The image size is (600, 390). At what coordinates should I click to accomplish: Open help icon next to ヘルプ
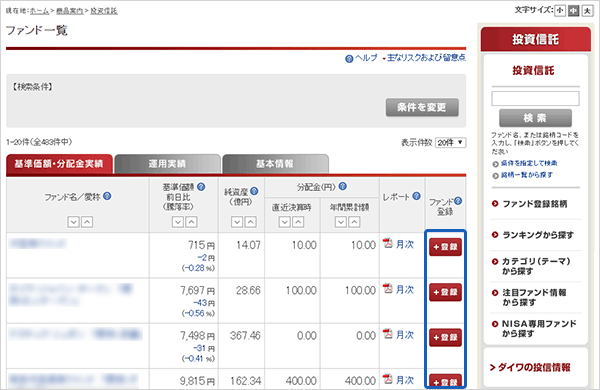349,59
